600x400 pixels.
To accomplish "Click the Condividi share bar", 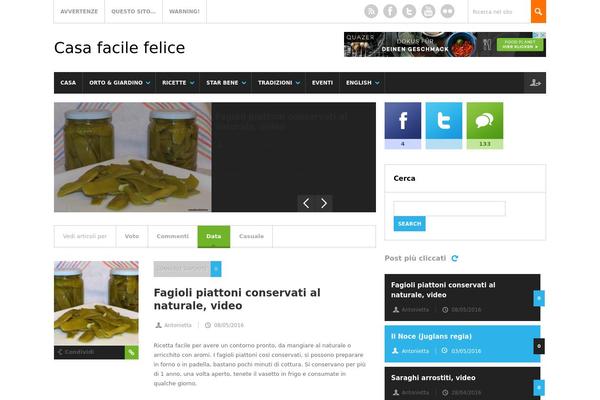I will [89, 353].
